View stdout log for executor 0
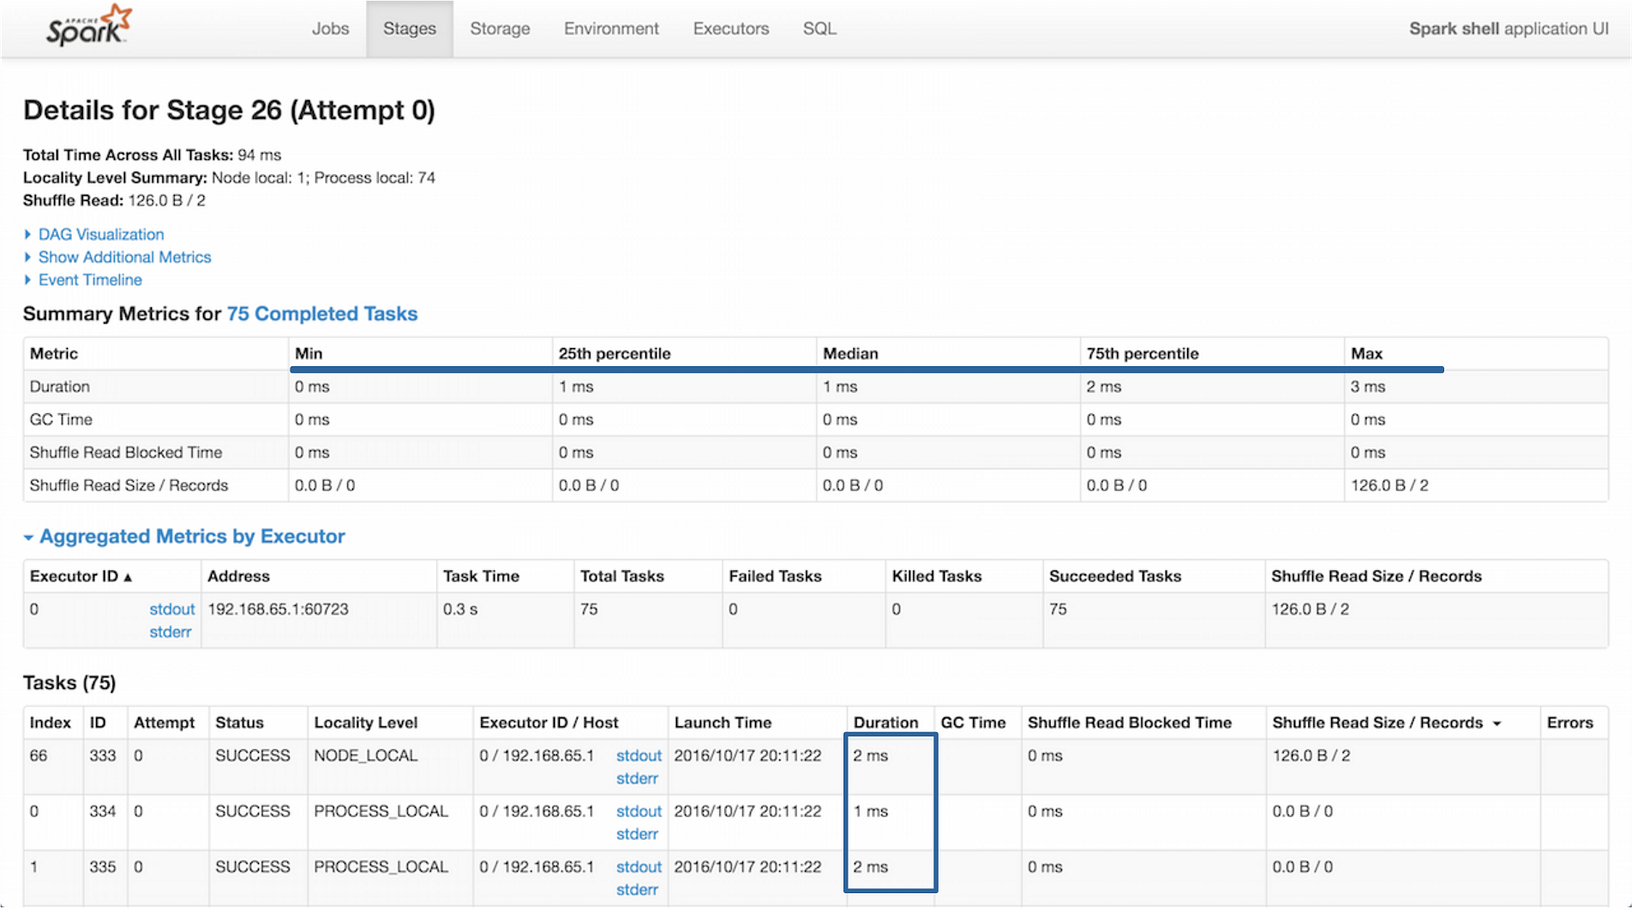Viewport: 1632px width, 908px height. coord(171,609)
